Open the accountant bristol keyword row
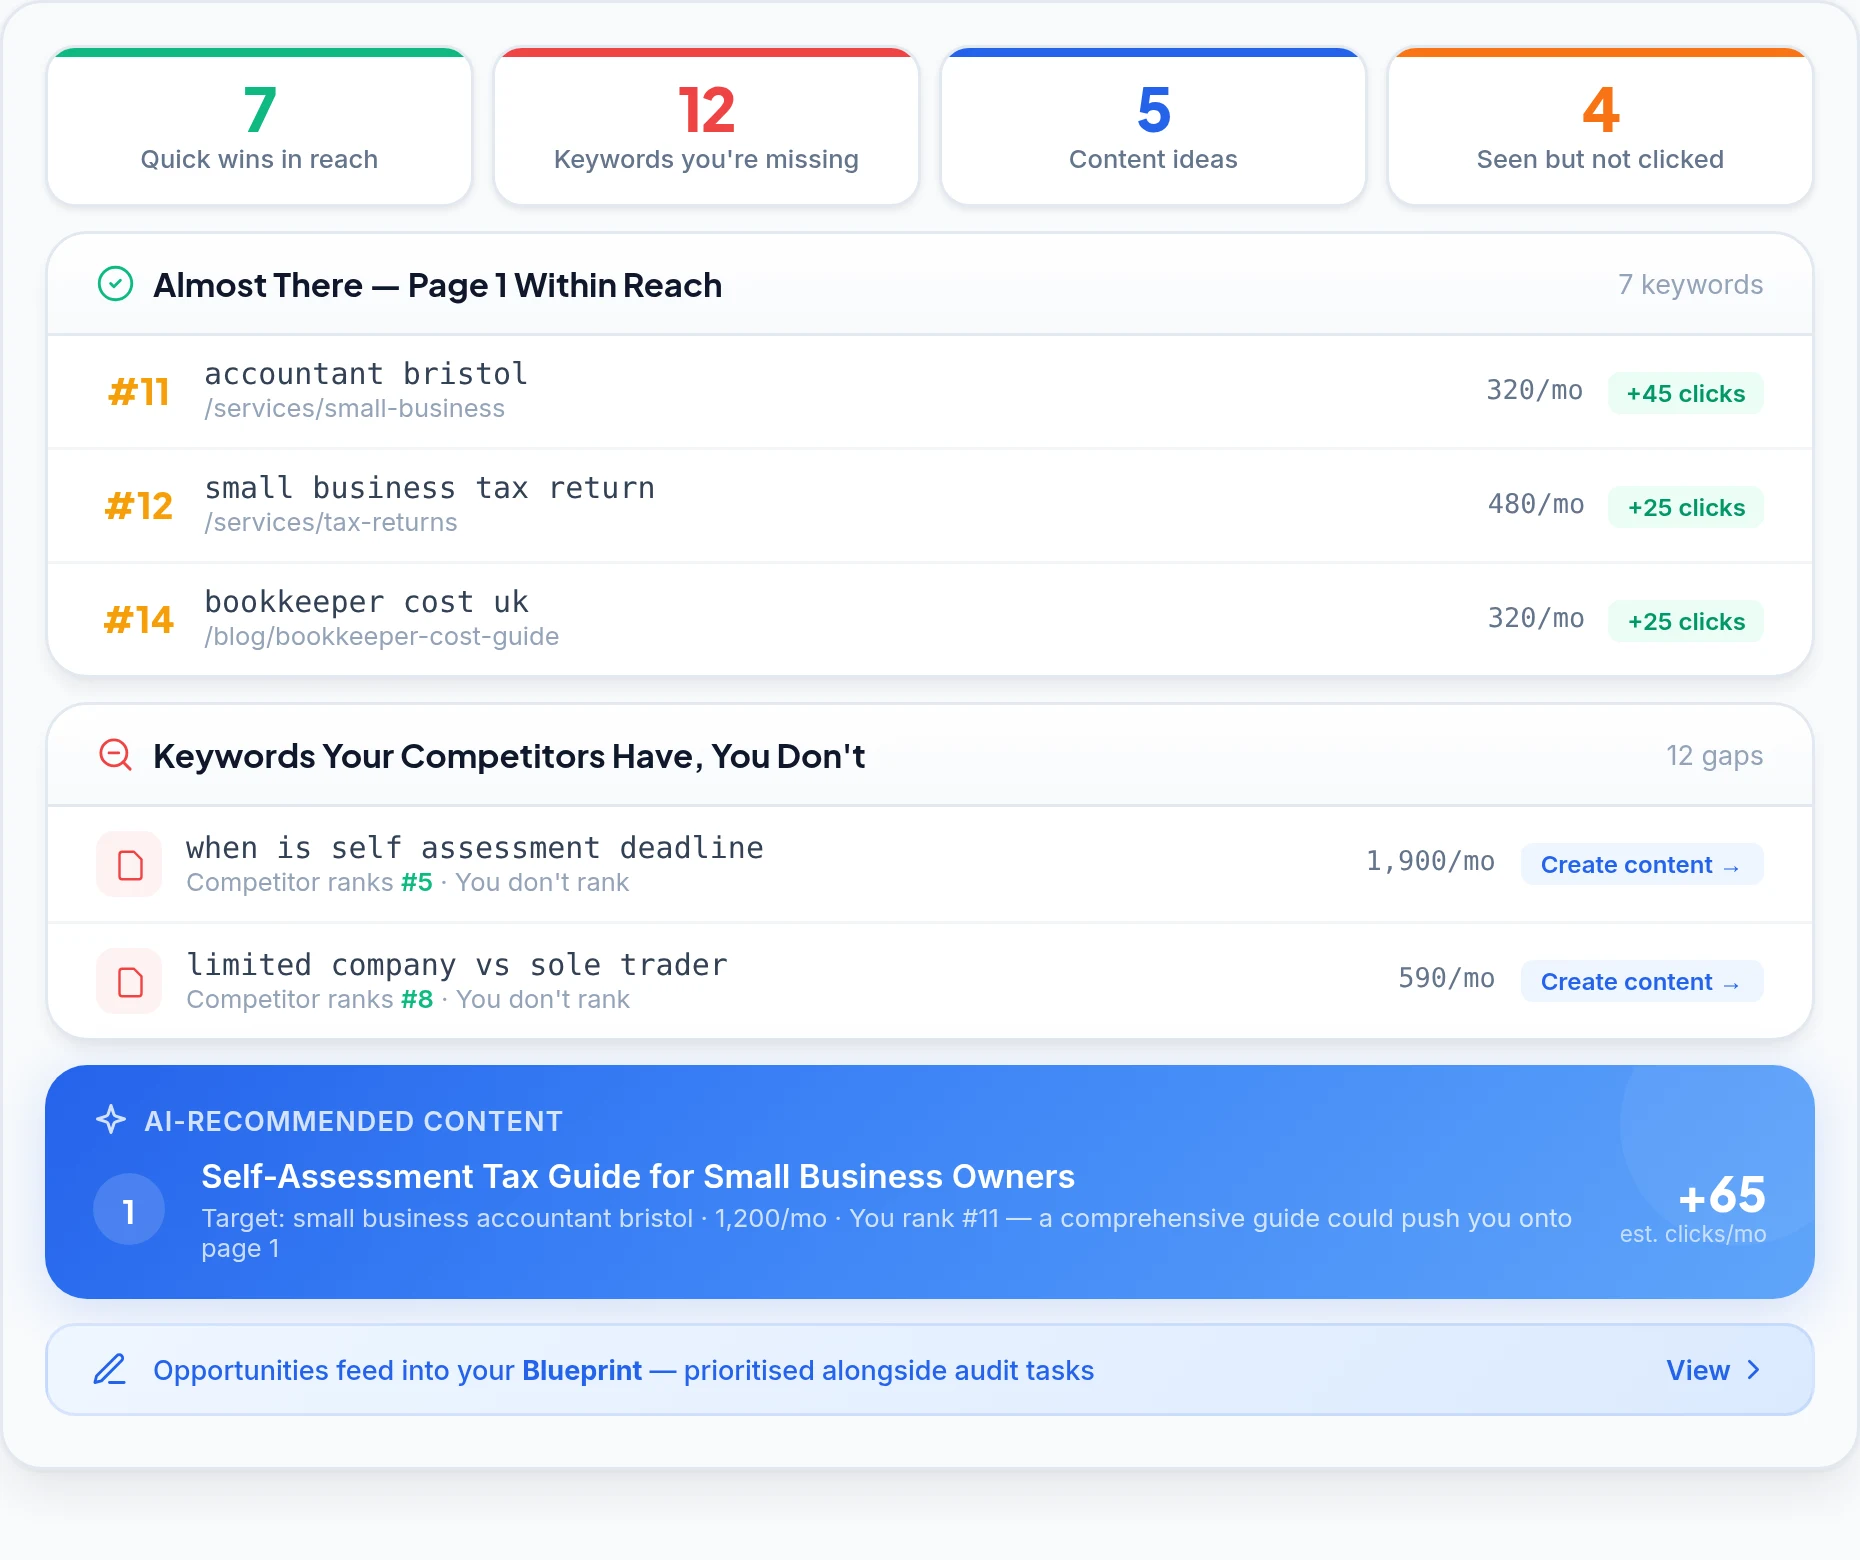 [x=930, y=392]
